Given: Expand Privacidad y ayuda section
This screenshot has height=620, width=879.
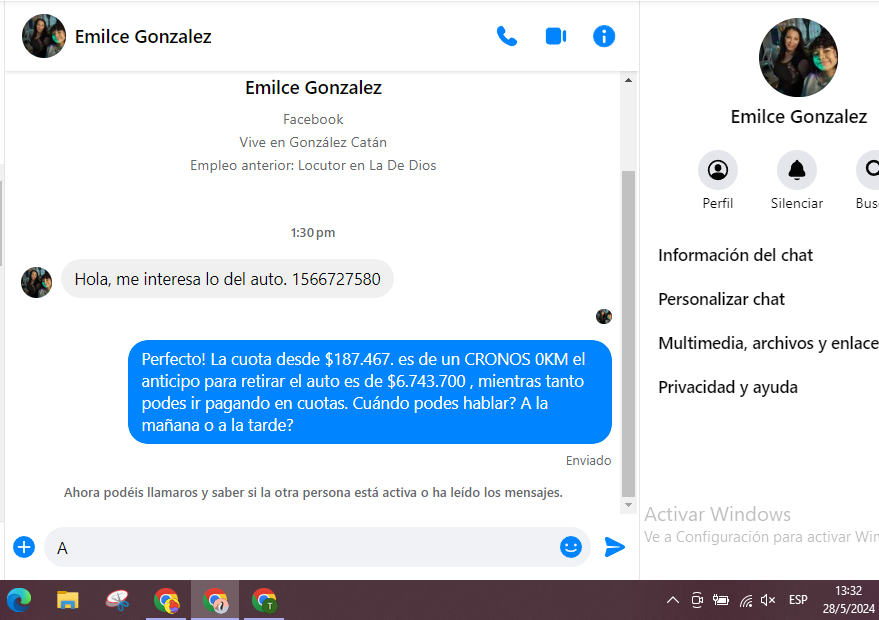Looking at the screenshot, I should point(727,387).
